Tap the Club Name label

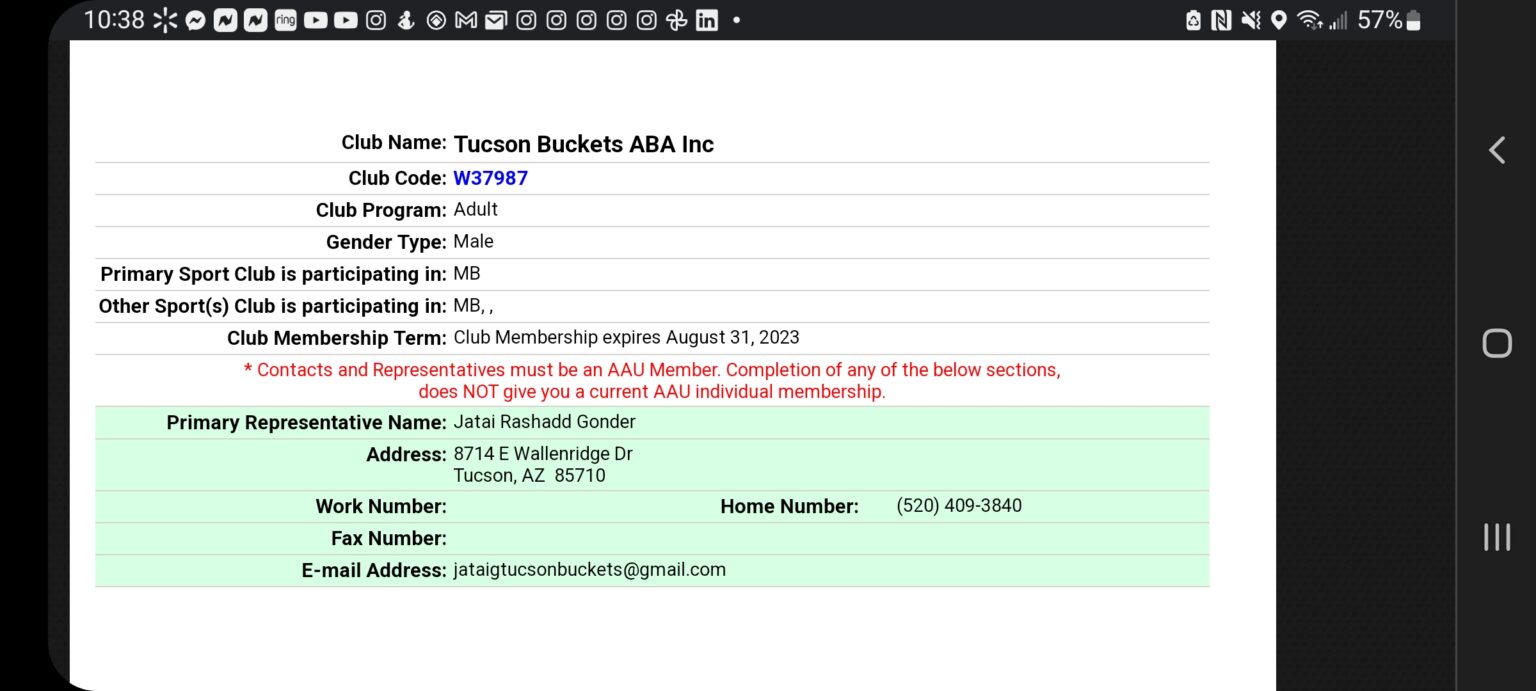pos(394,143)
